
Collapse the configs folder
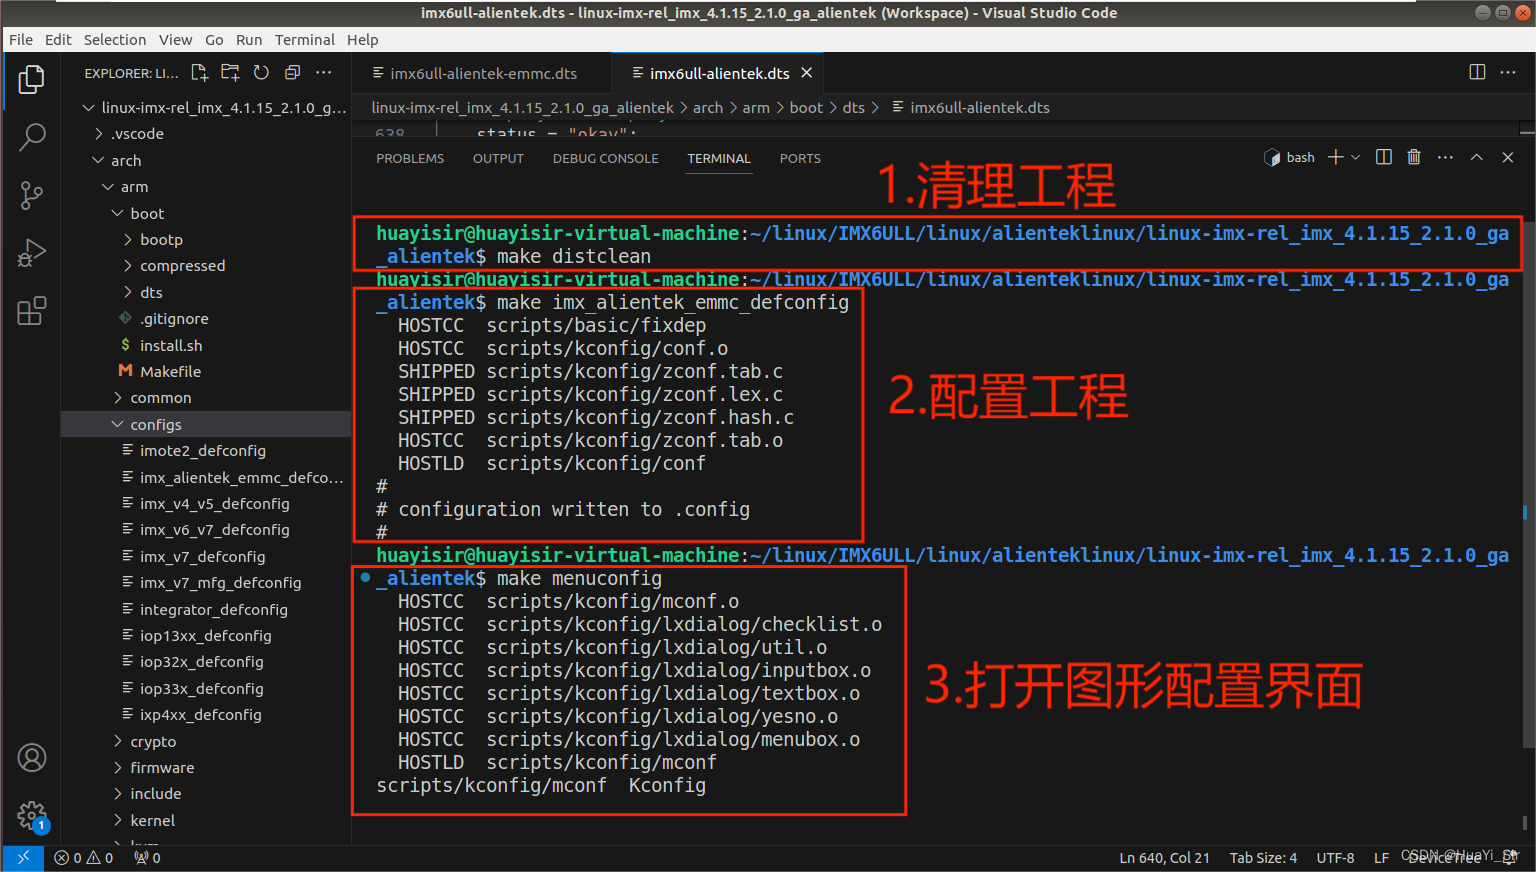click(x=206, y=424)
